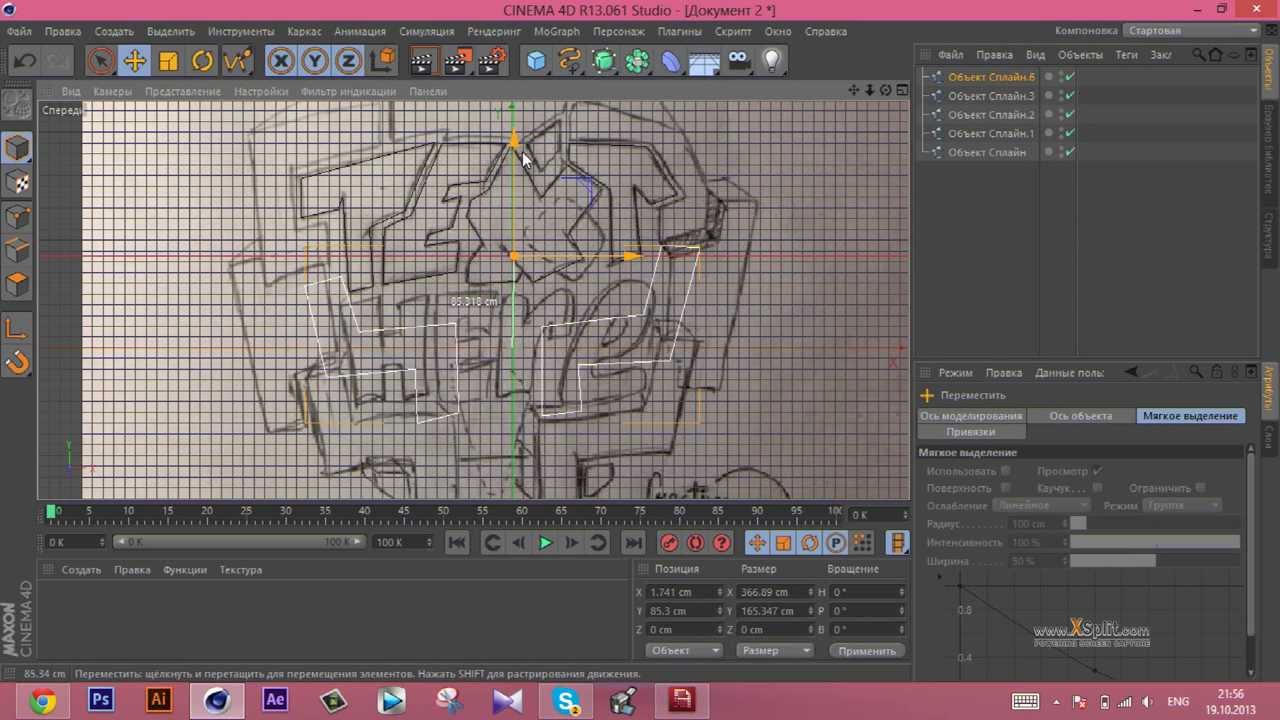Click the X position field 1.741 cm
This screenshot has width=1280, height=720.
pos(685,592)
